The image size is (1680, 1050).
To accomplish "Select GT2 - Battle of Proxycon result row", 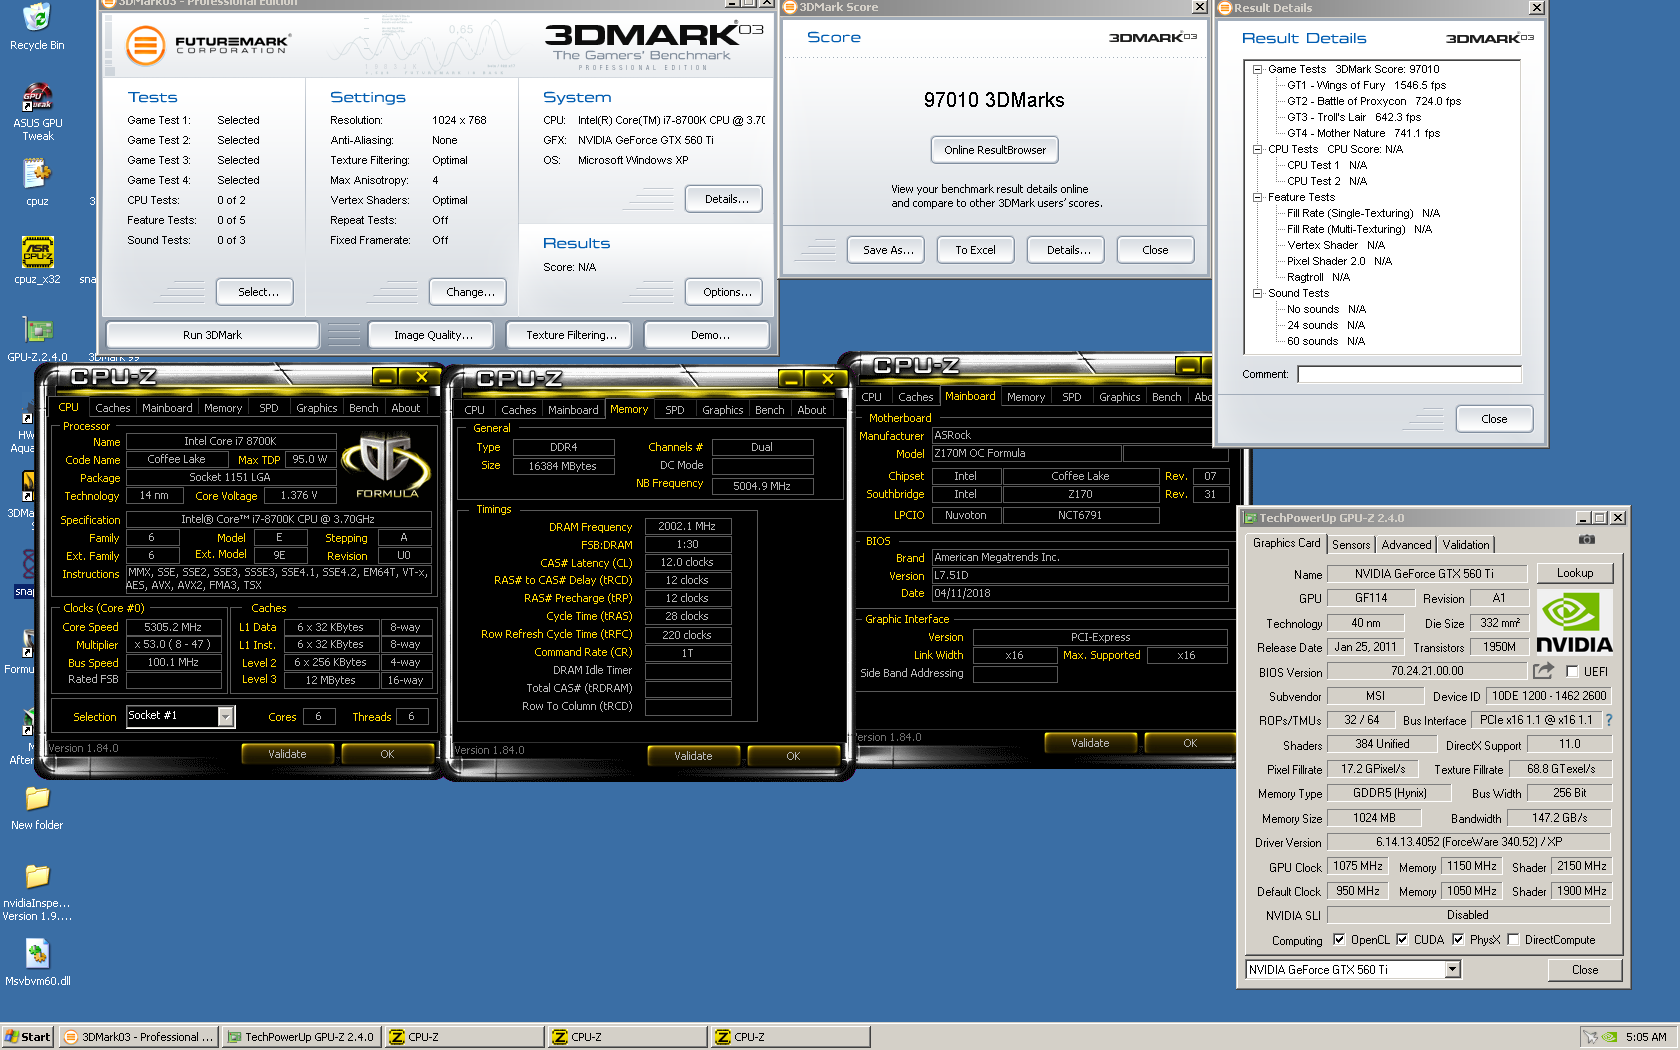I will (1374, 101).
